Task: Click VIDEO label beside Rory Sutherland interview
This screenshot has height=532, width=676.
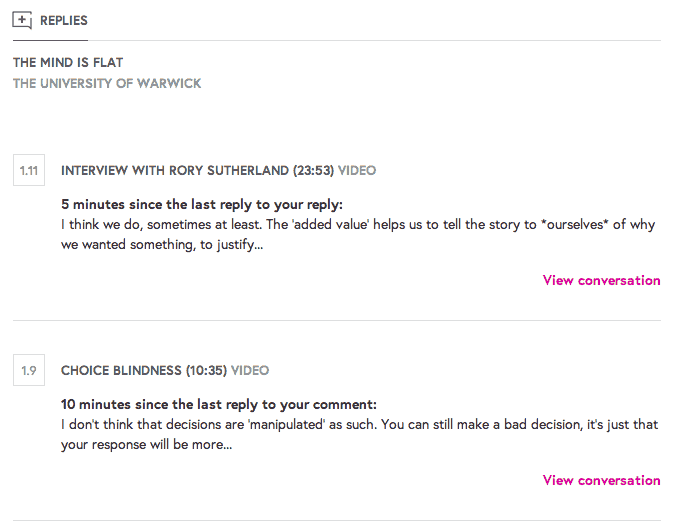Action: click(x=357, y=171)
